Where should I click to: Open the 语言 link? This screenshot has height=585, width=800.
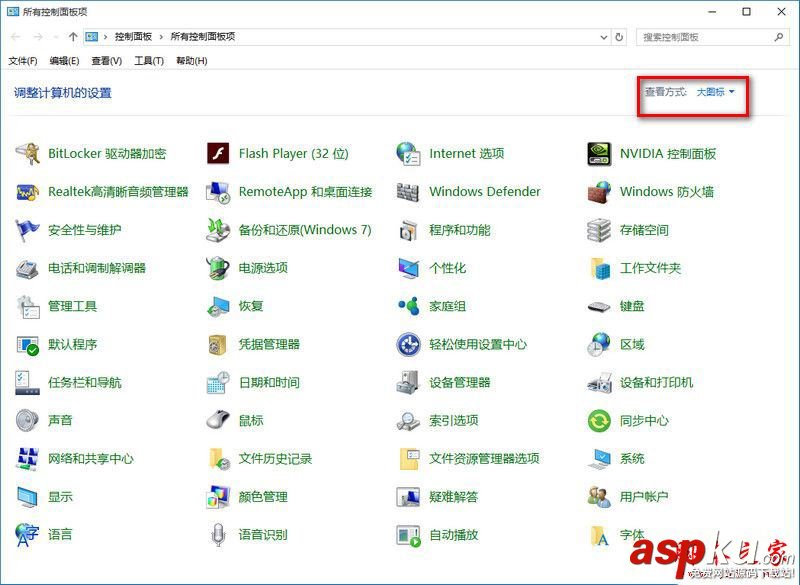pyautogui.click(x=60, y=535)
